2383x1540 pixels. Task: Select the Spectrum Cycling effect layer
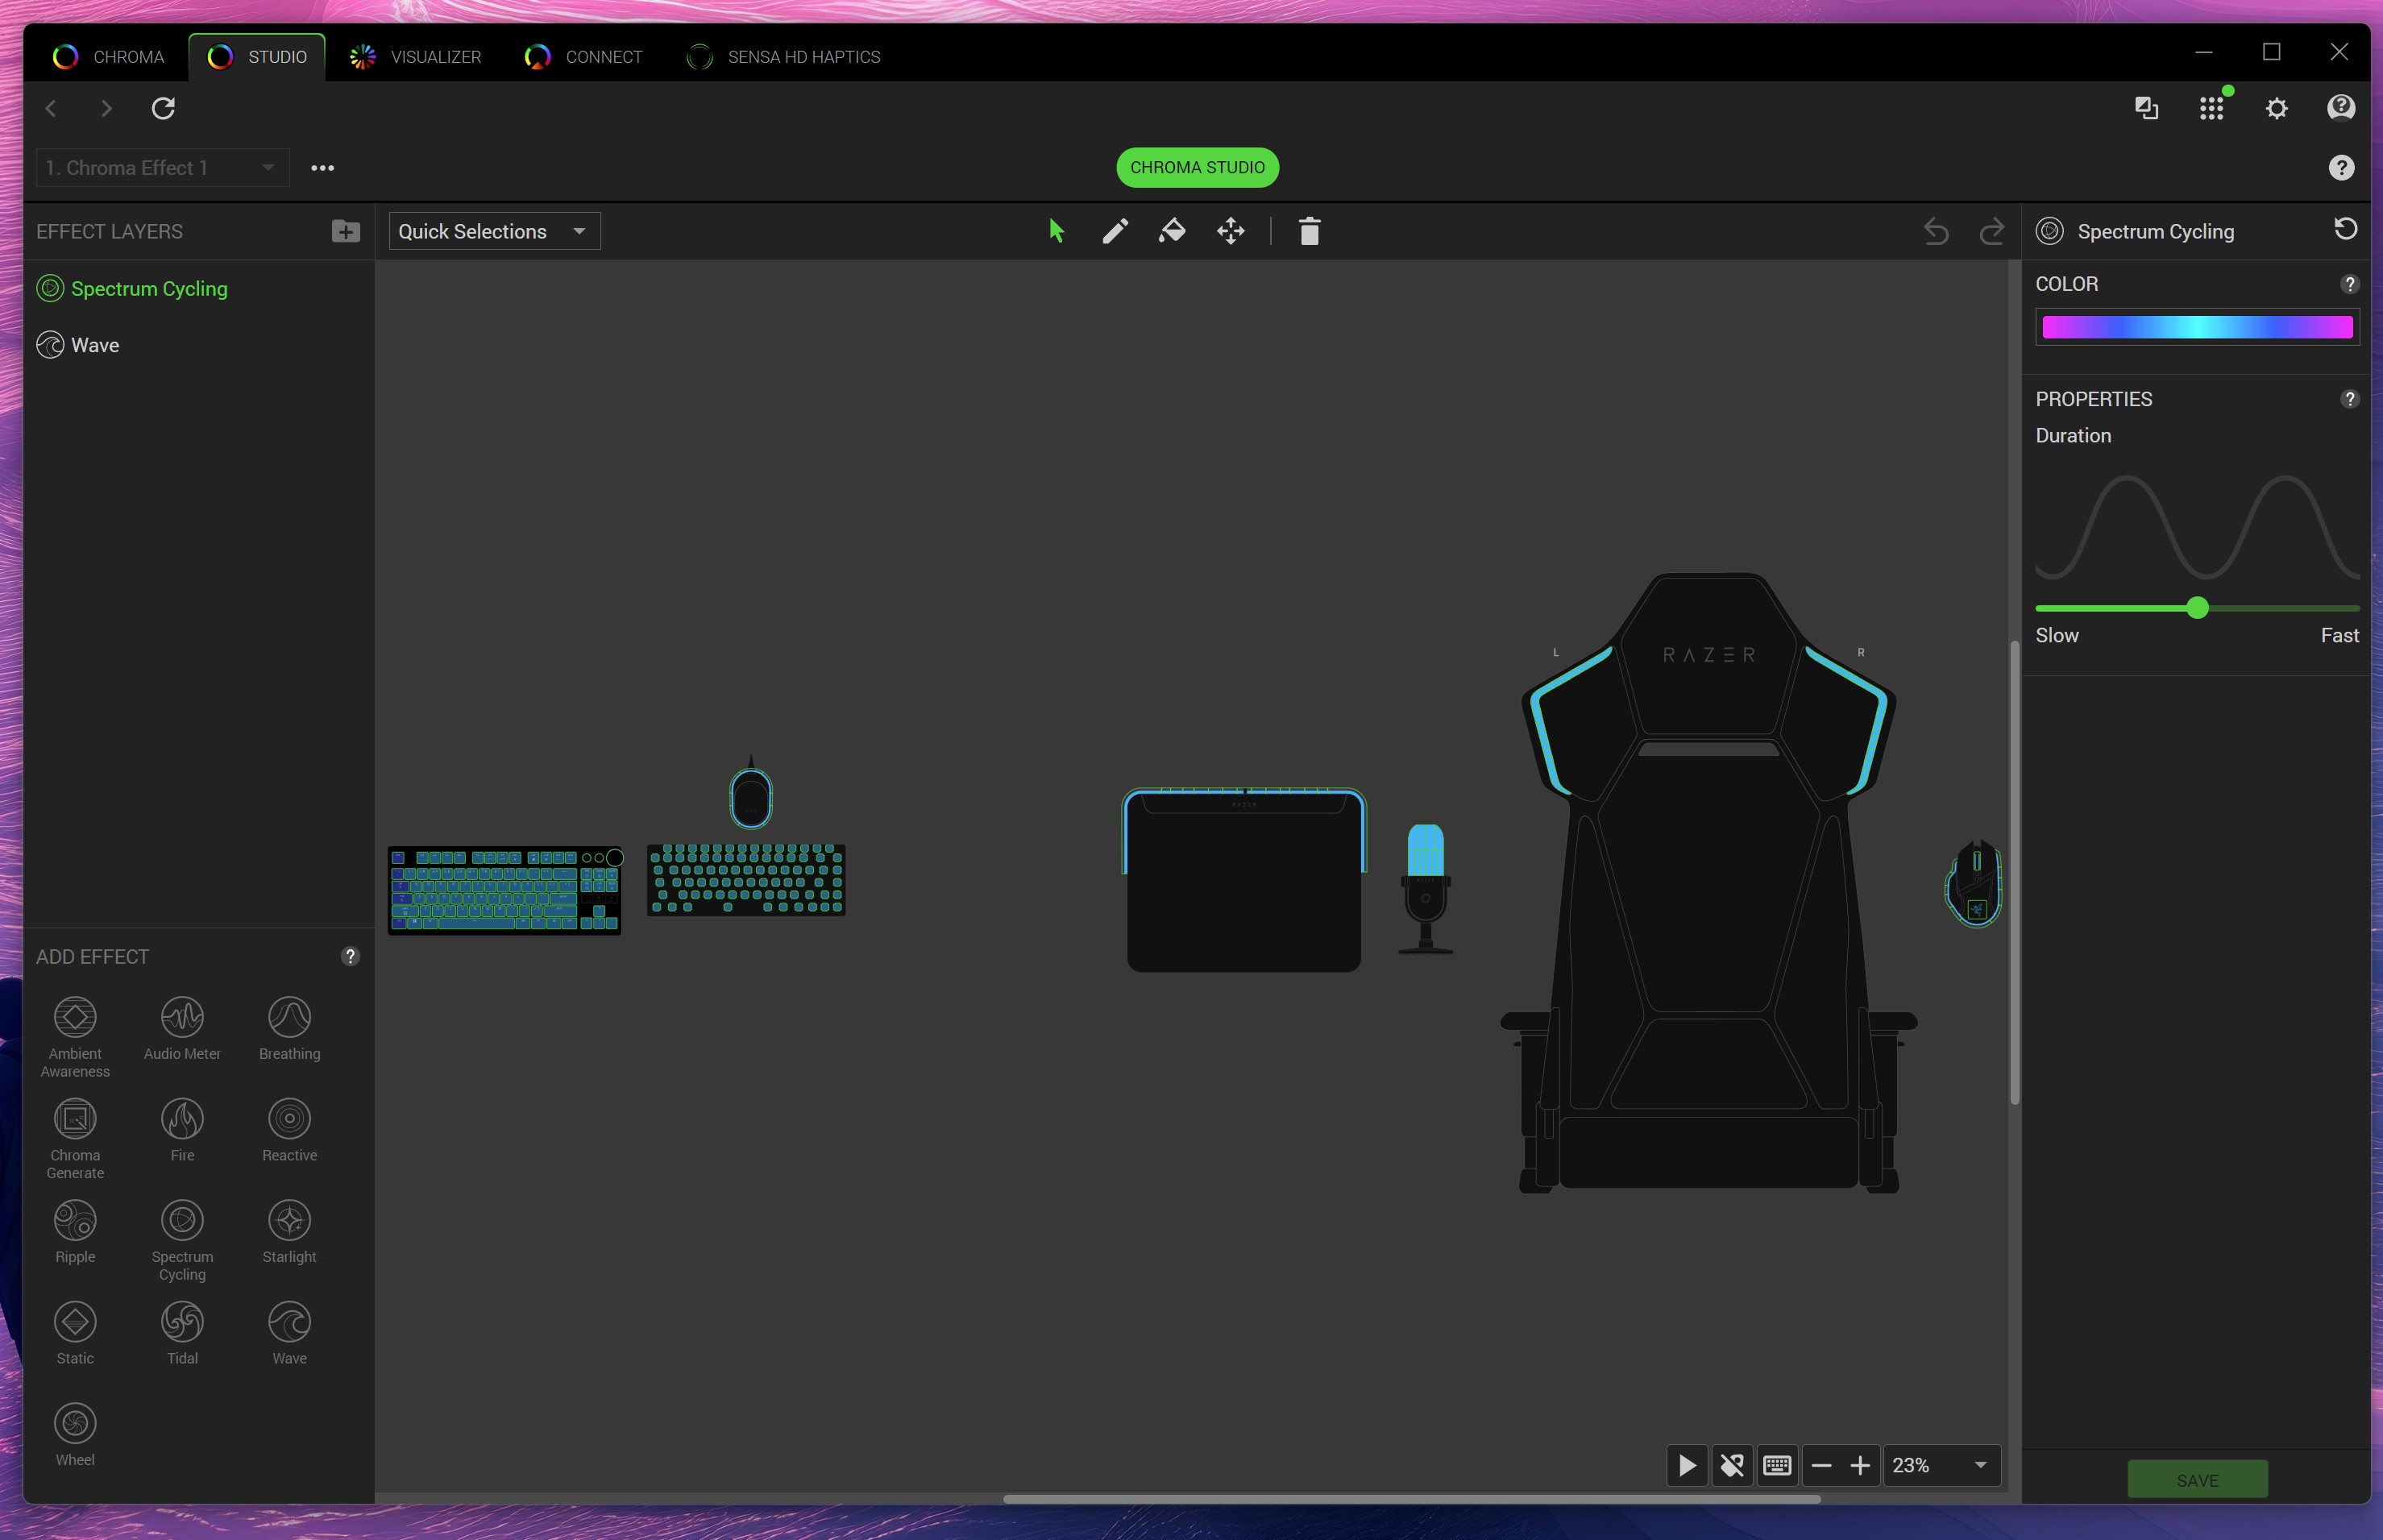pyautogui.click(x=199, y=289)
